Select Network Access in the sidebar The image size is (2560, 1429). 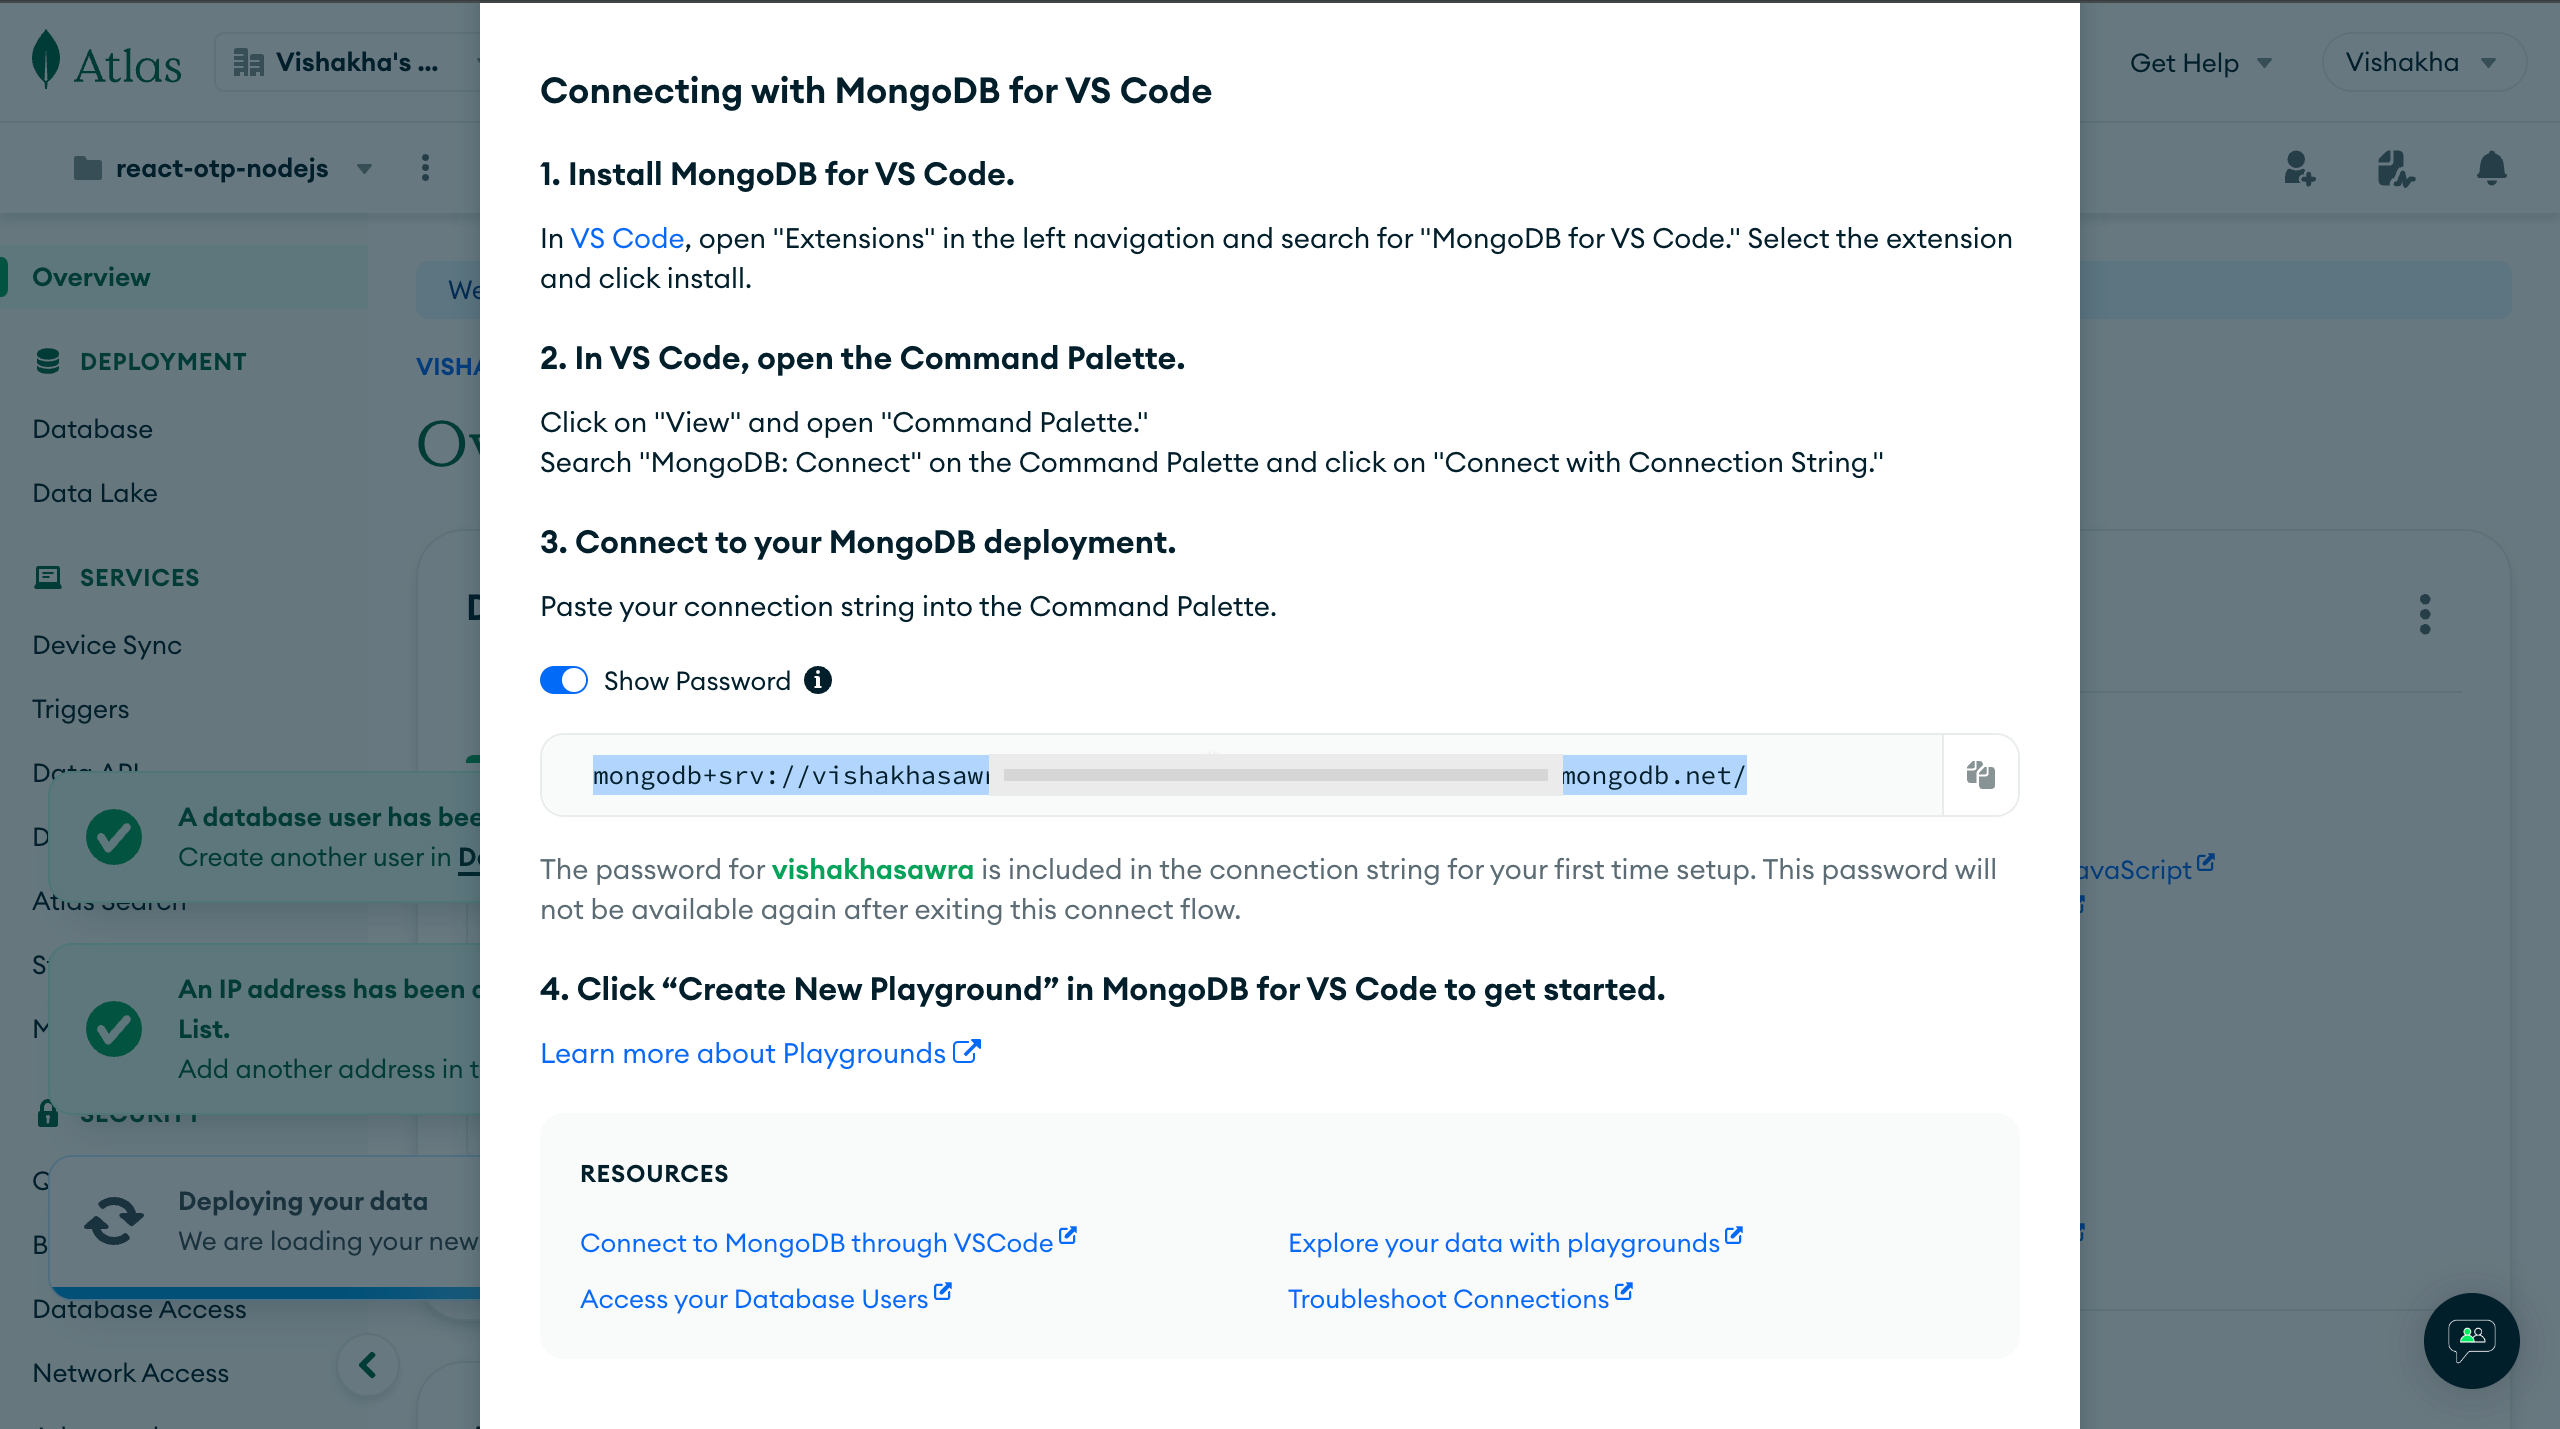pyautogui.click(x=131, y=1373)
